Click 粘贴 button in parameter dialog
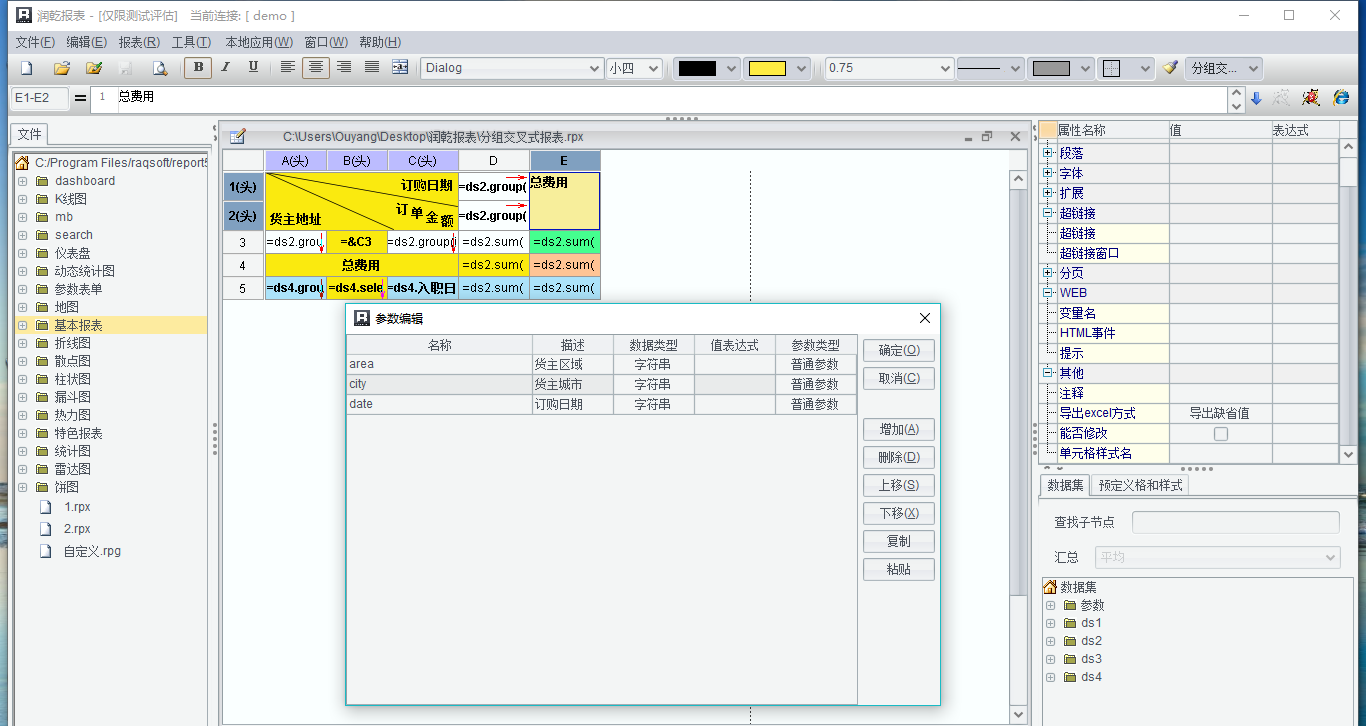 pyautogui.click(x=899, y=569)
